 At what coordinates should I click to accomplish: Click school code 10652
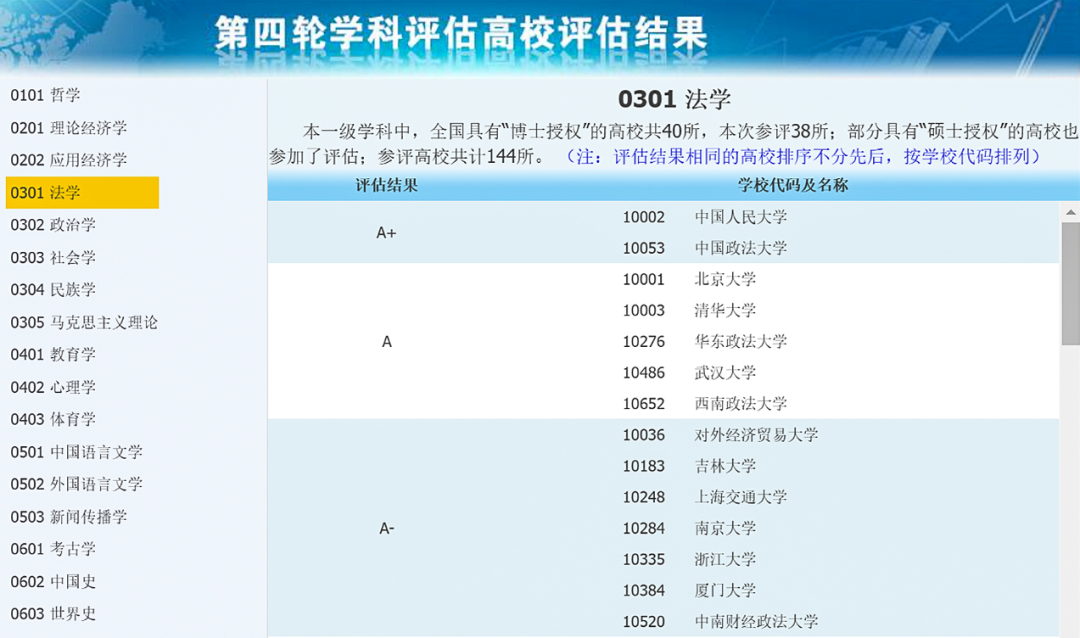644,404
